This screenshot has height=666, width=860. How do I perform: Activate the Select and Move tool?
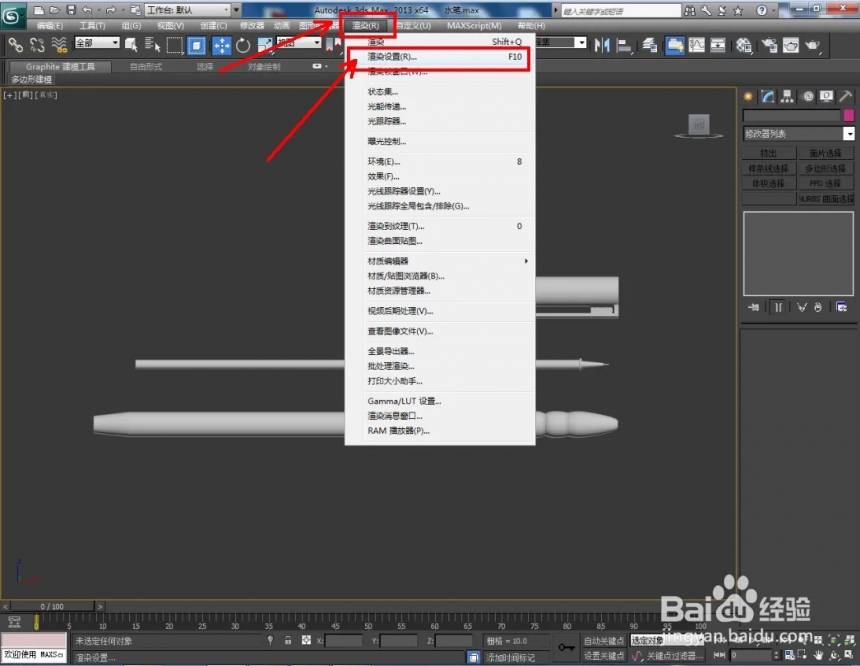222,45
